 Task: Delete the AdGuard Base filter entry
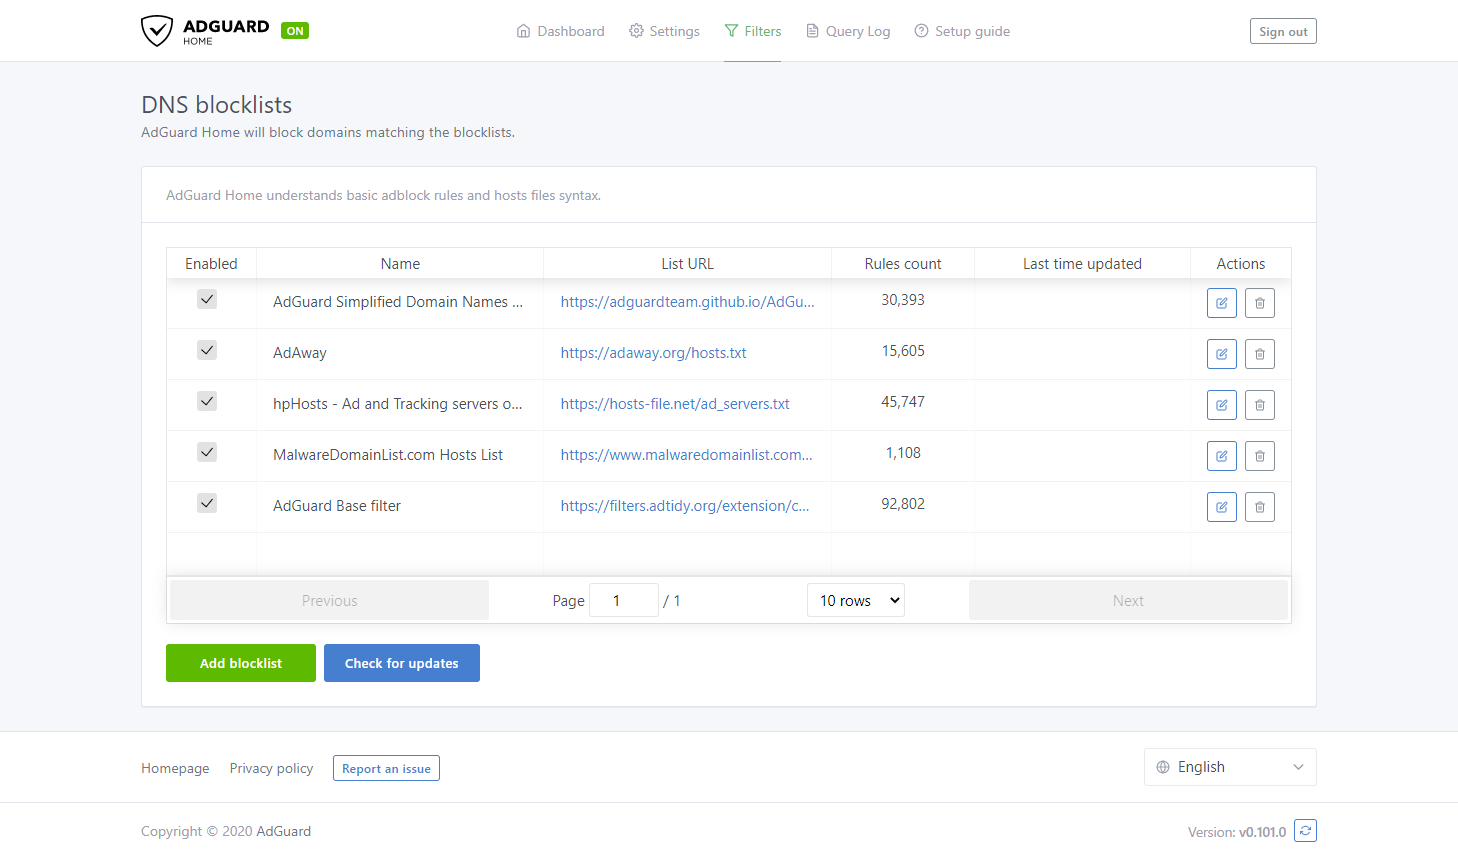[1260, 507]
